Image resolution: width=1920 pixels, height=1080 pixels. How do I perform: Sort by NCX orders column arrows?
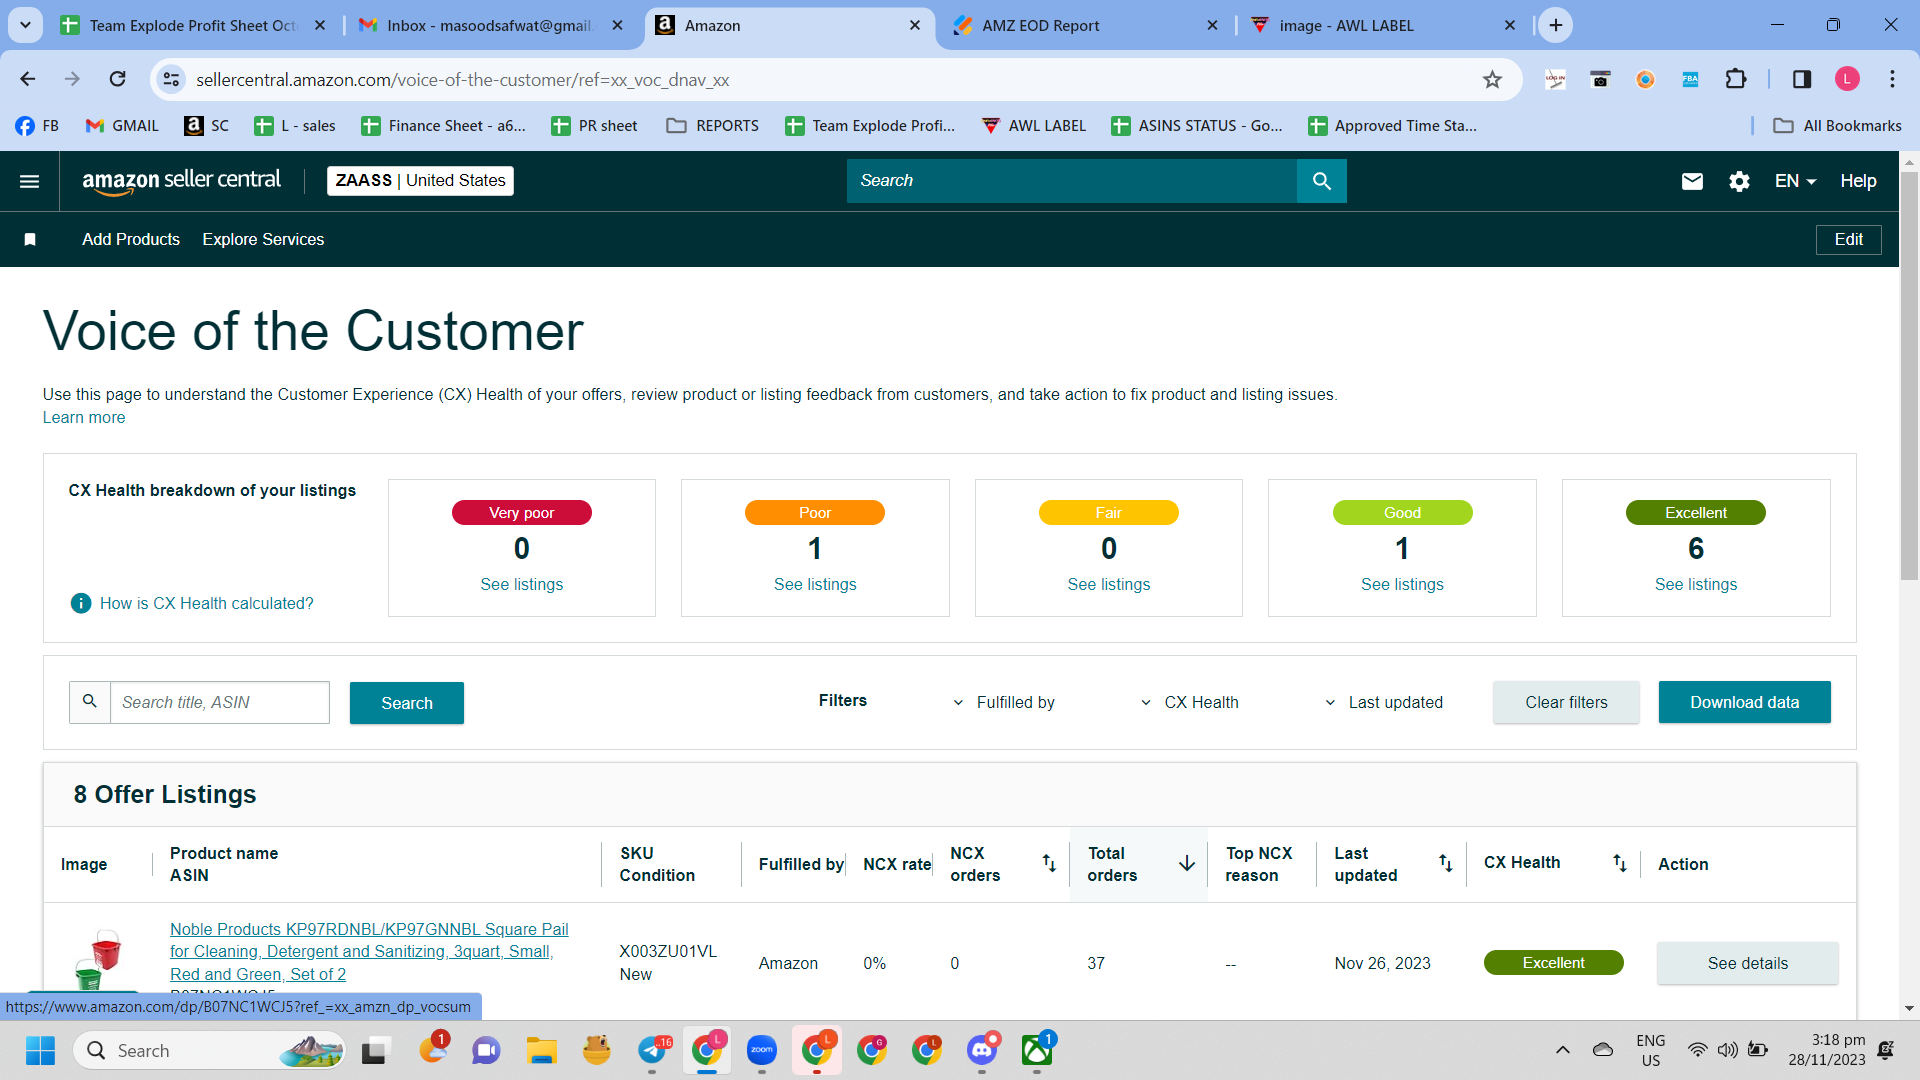(x=1049, y=863)
